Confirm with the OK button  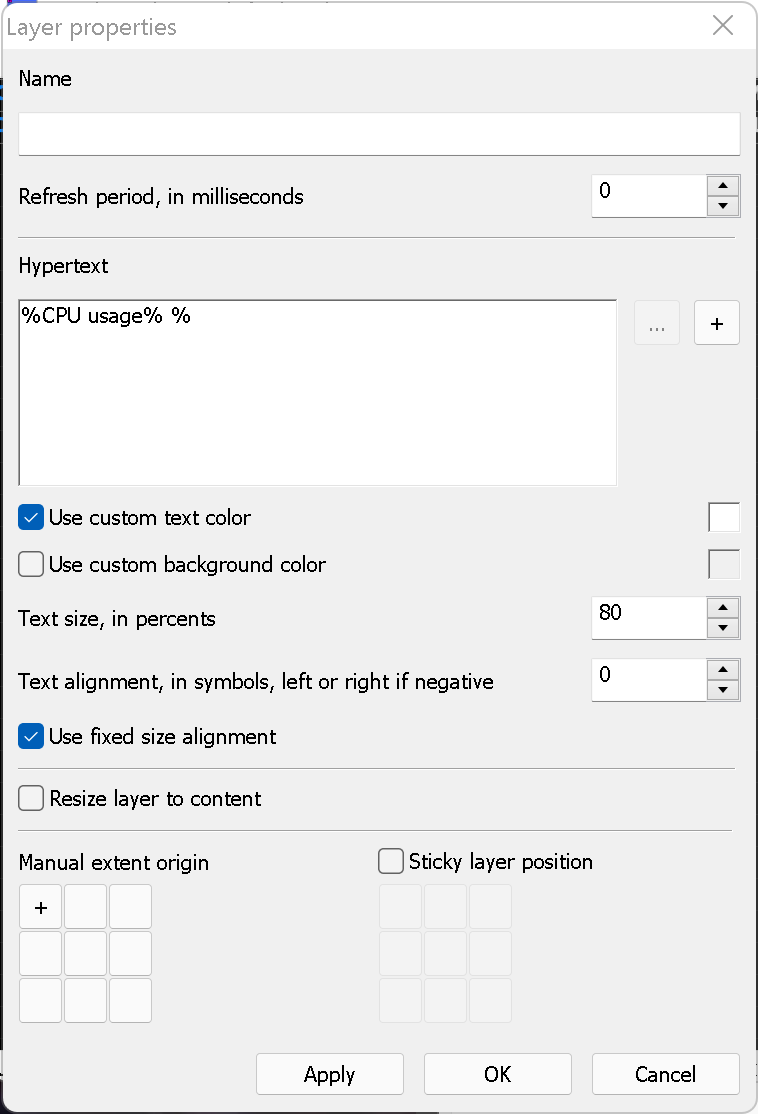coord(497,1074)
